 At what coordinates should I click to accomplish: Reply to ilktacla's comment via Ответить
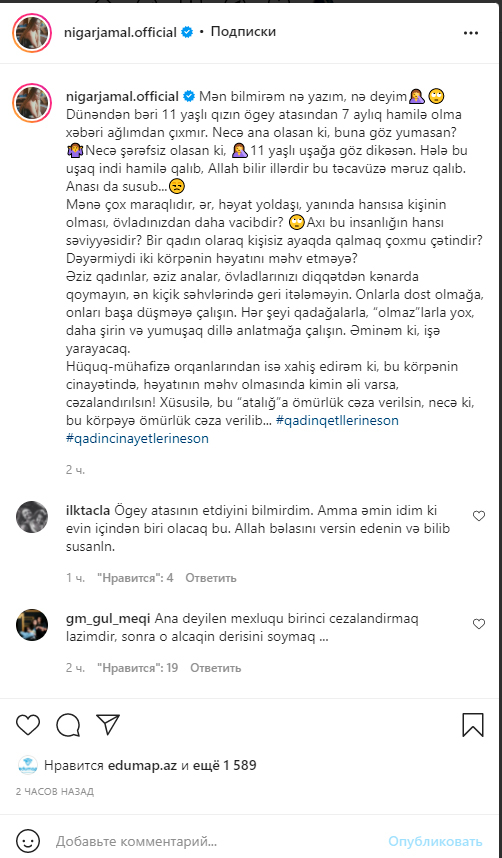pyautogui.click(x=211, y=578)
